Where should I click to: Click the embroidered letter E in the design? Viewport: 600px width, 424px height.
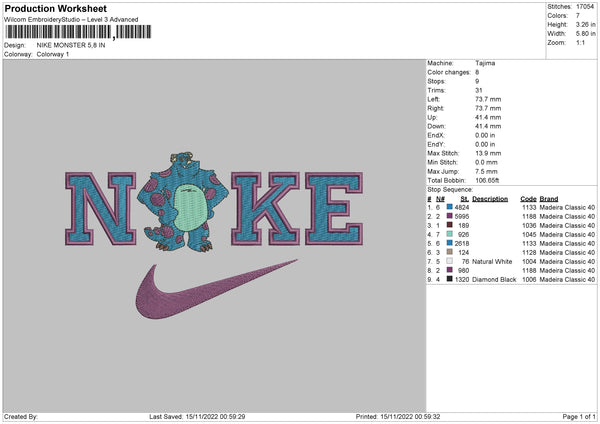click(334, 209)
